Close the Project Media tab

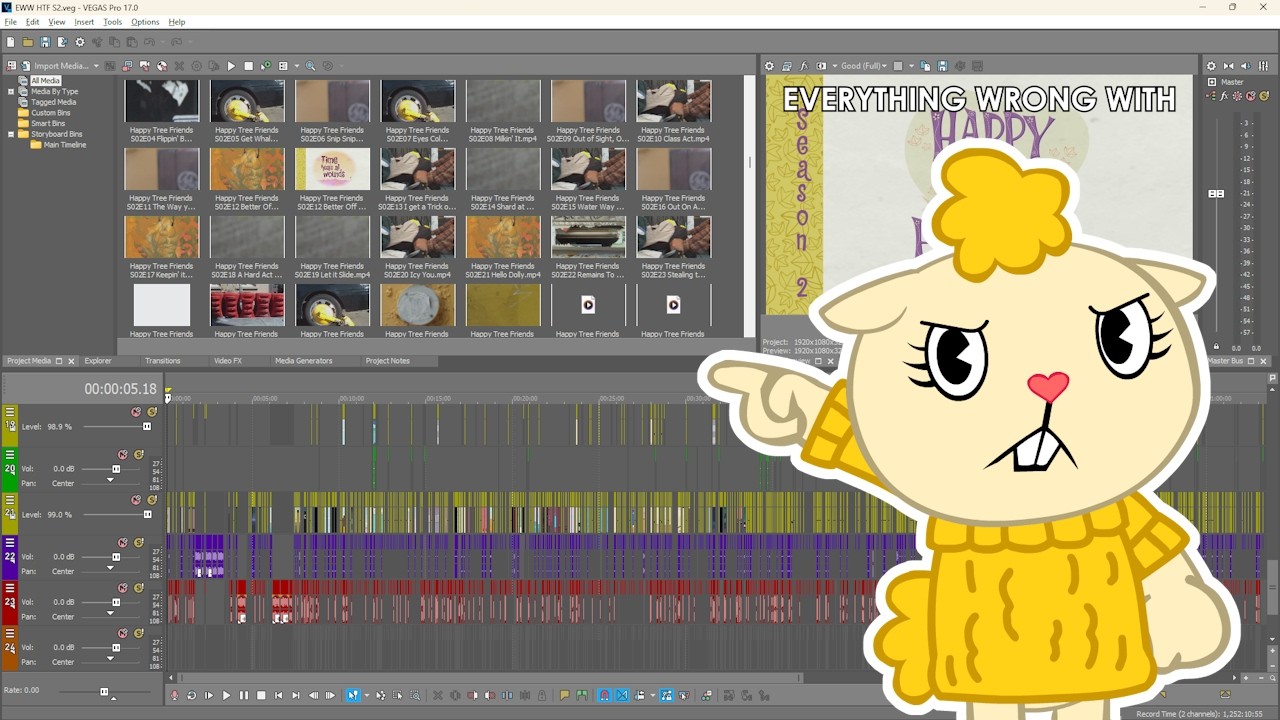pos(71,361)
